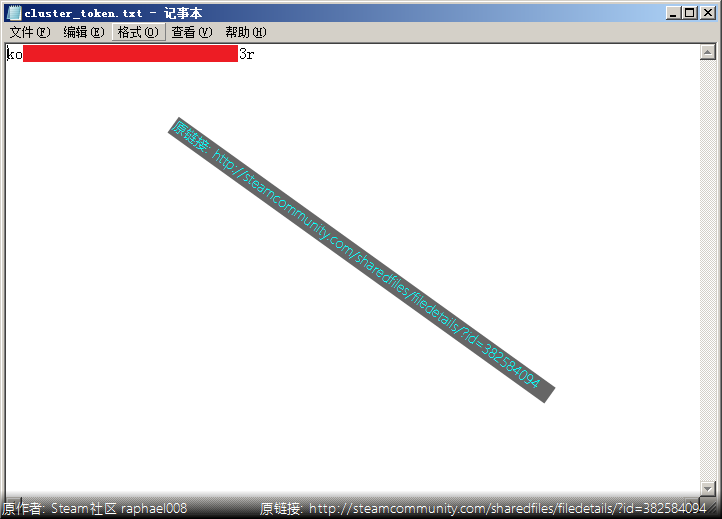This screenshot has width=722, height=519.
Task: Open the 帮助(H) menu
Action: pyautogui.click(x=245, y=32)
